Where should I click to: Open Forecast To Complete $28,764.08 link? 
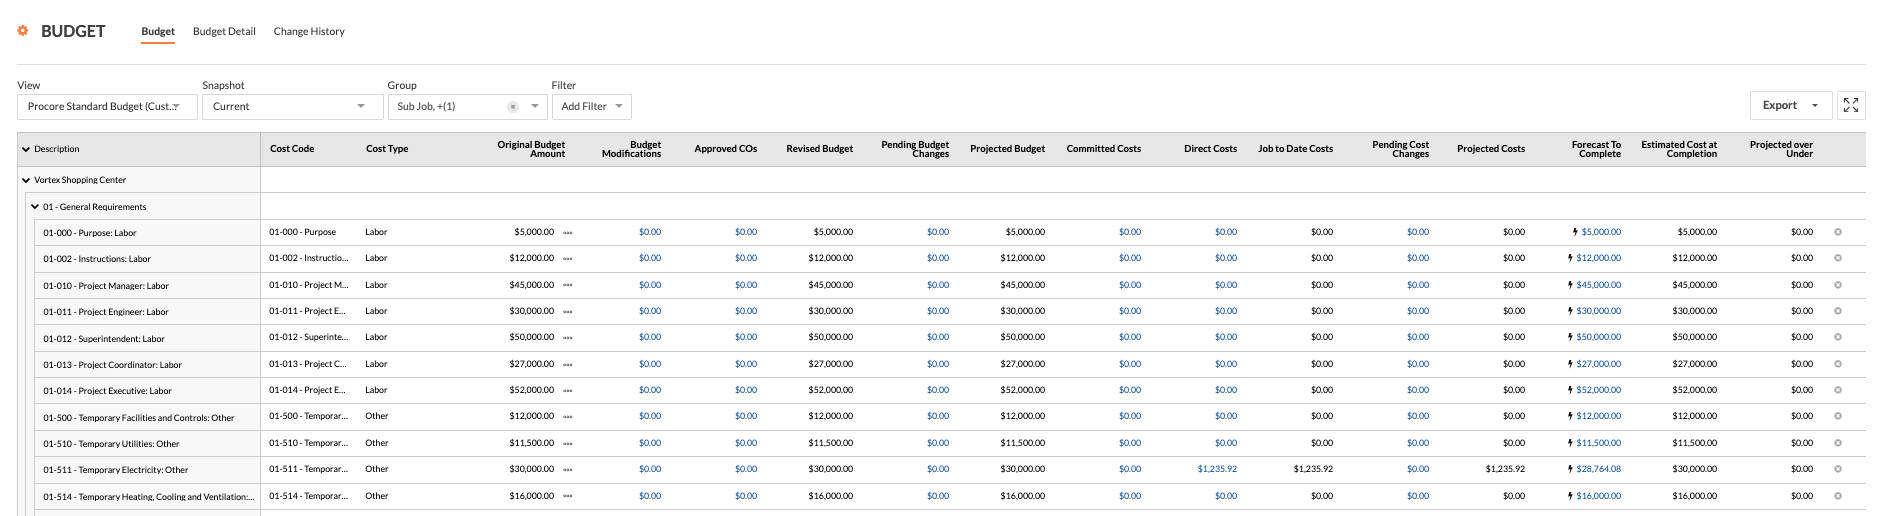click(1599, 469)
